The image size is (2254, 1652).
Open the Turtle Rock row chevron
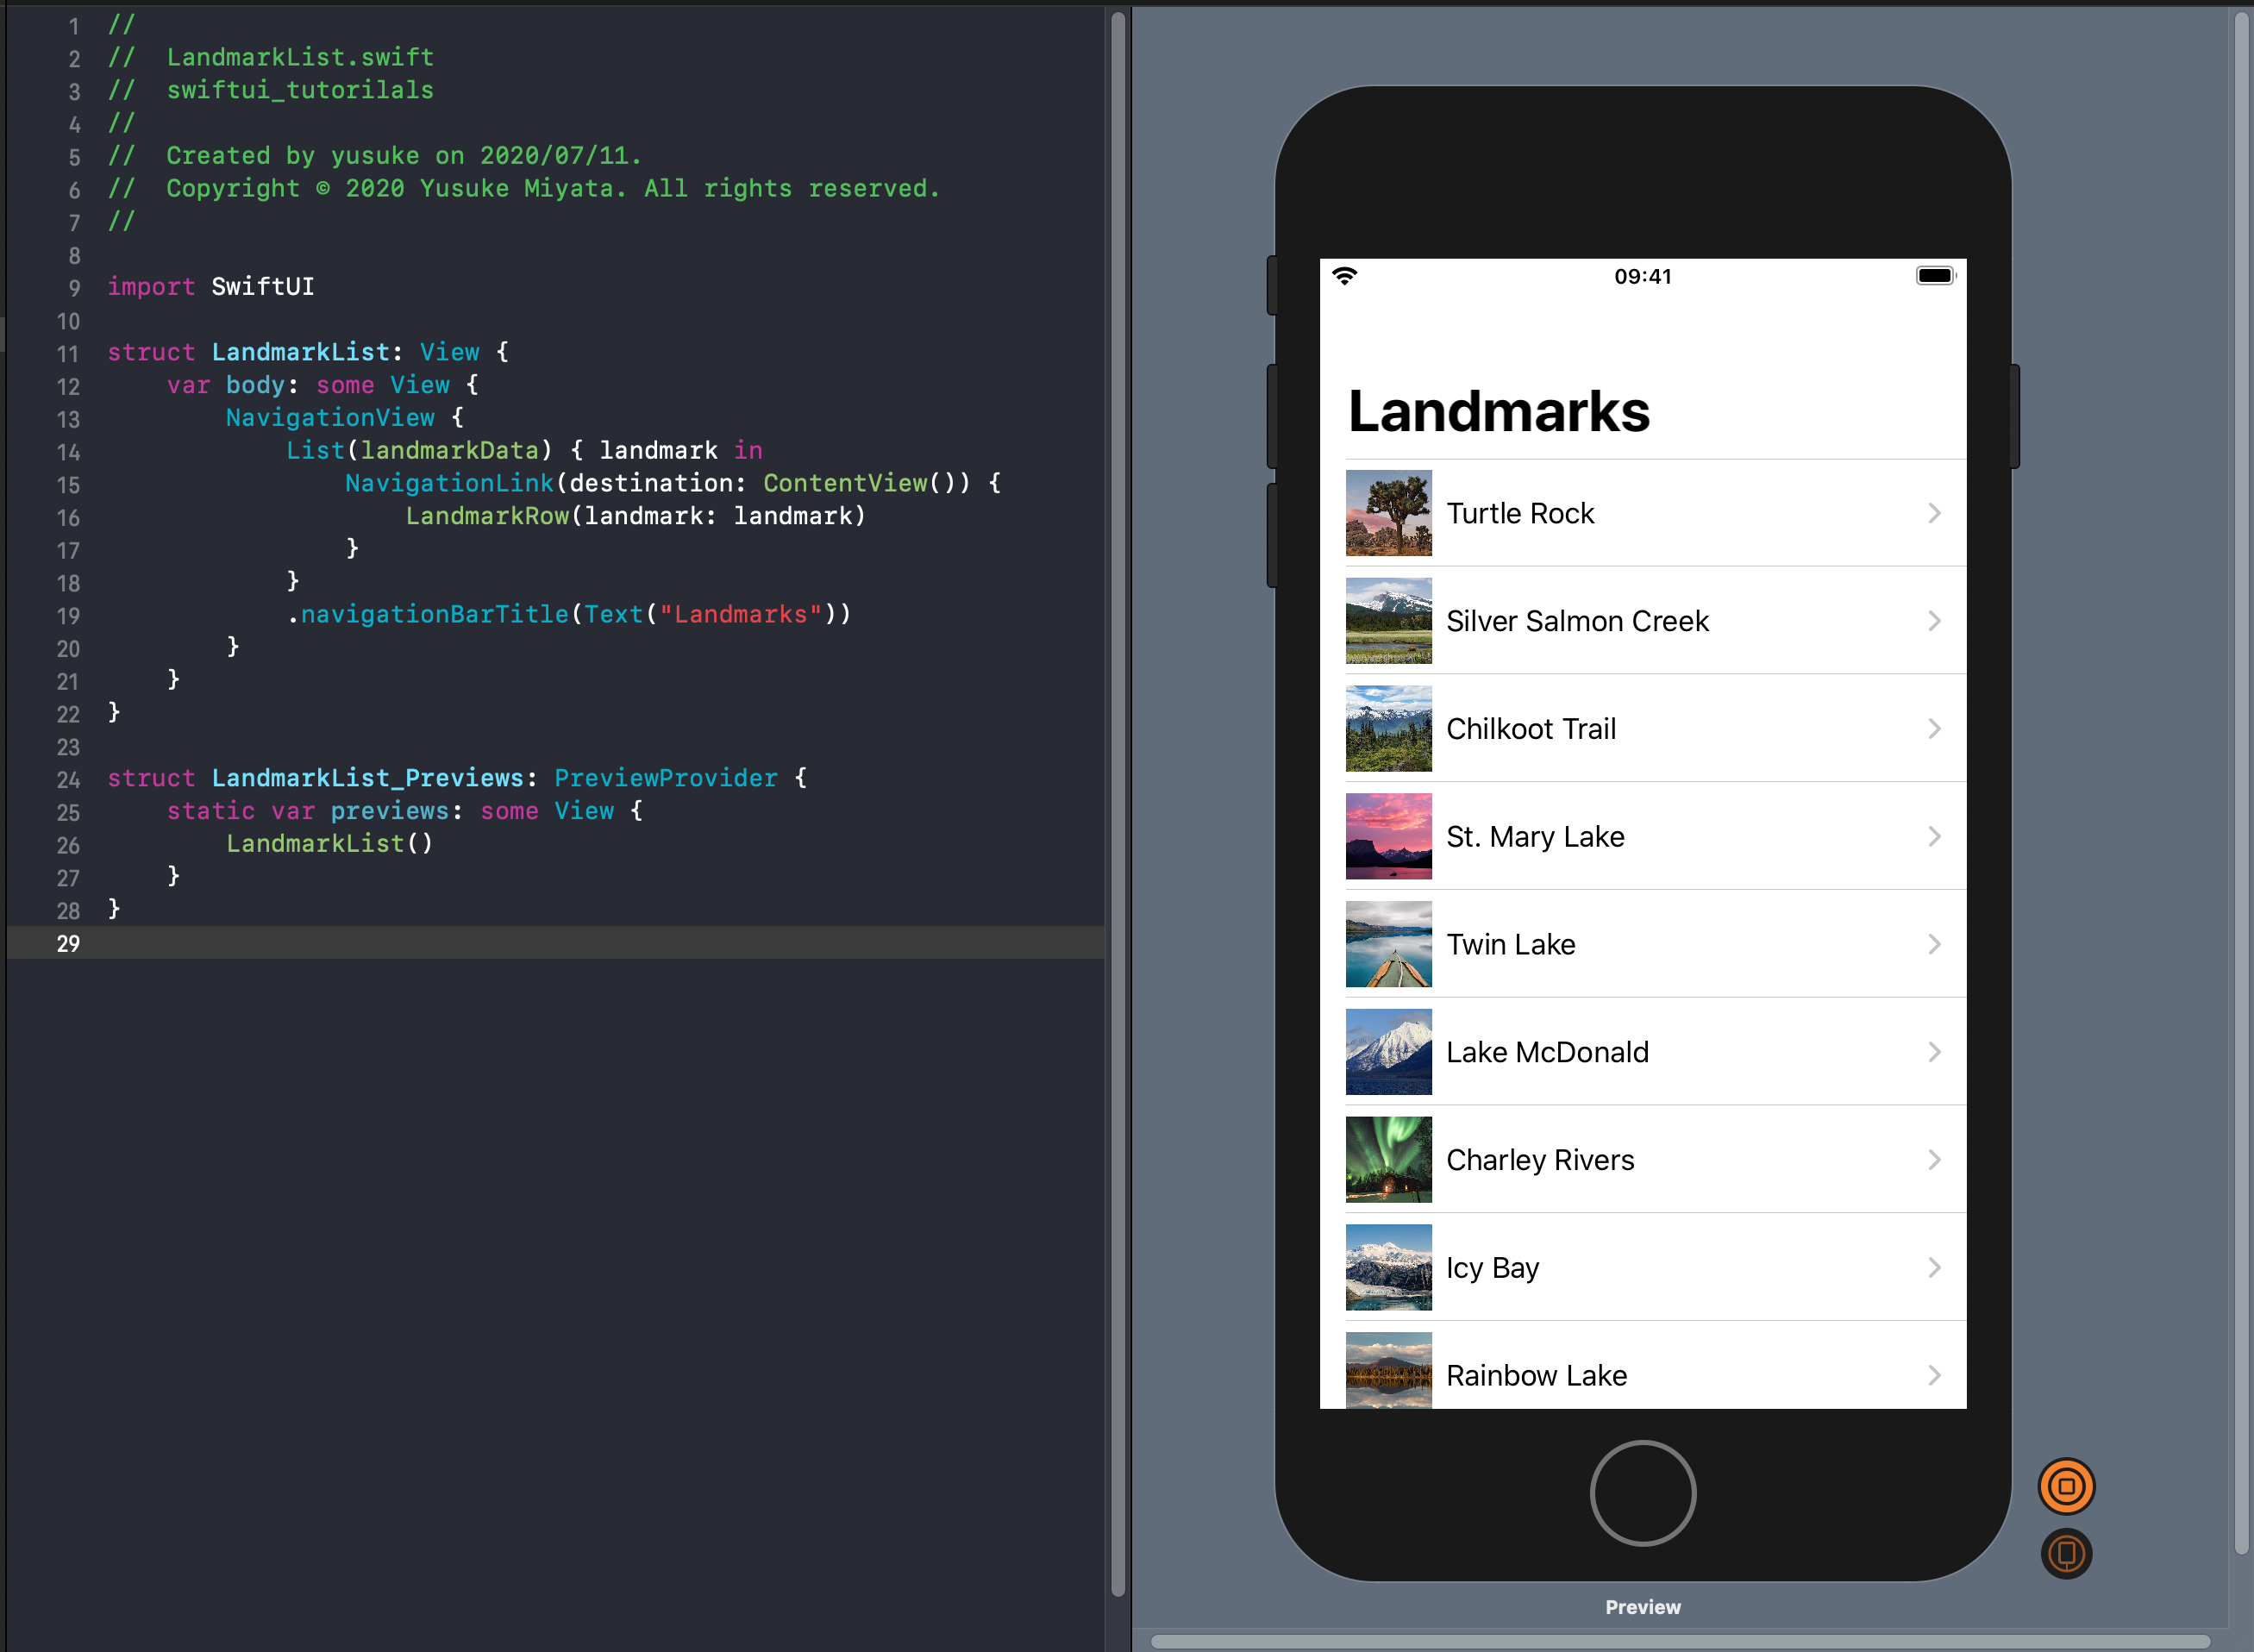click(x=1934, y=513)
